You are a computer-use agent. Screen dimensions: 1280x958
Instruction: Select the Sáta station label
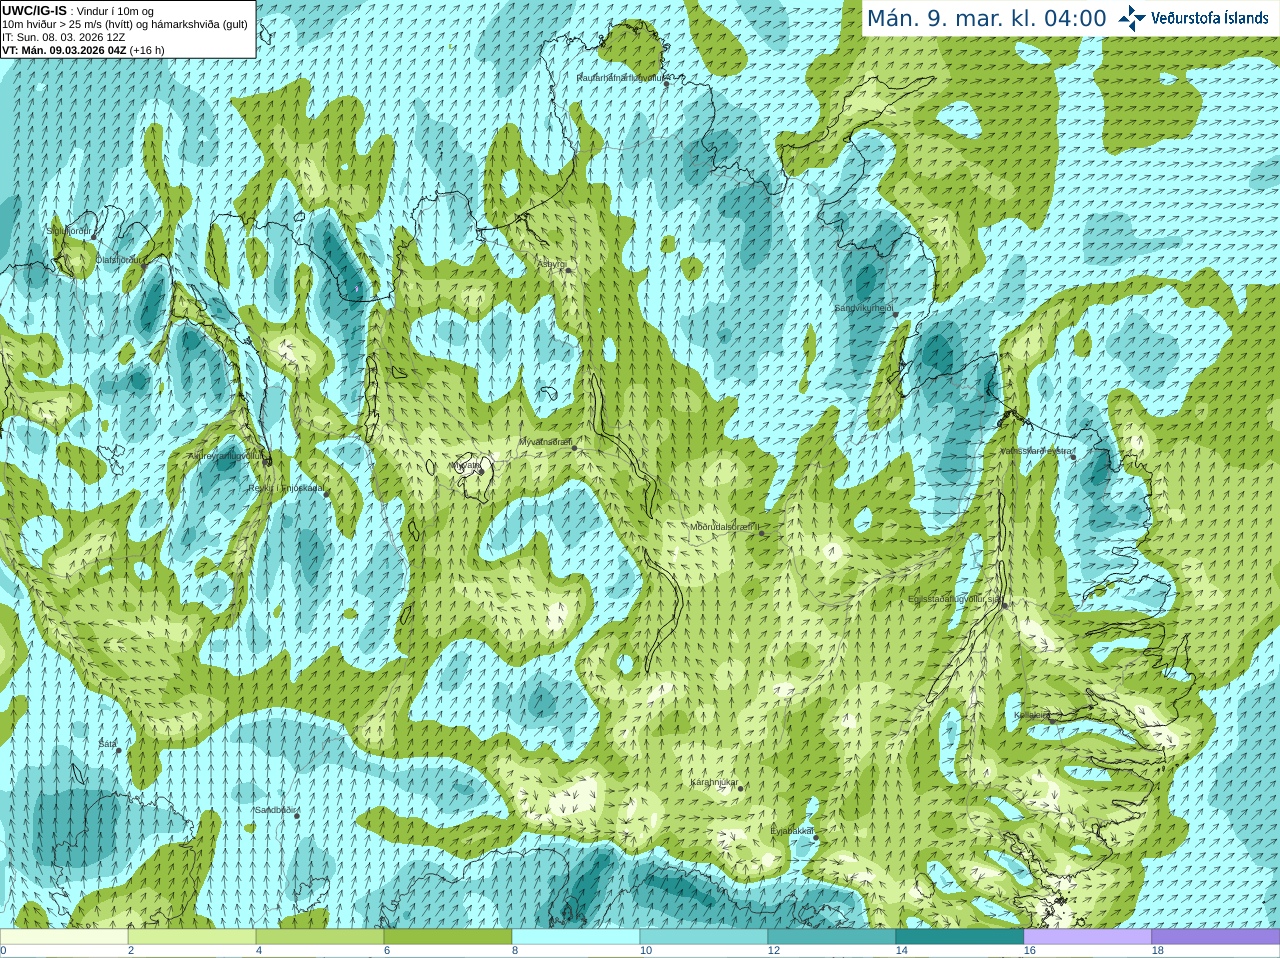[107, 744]
